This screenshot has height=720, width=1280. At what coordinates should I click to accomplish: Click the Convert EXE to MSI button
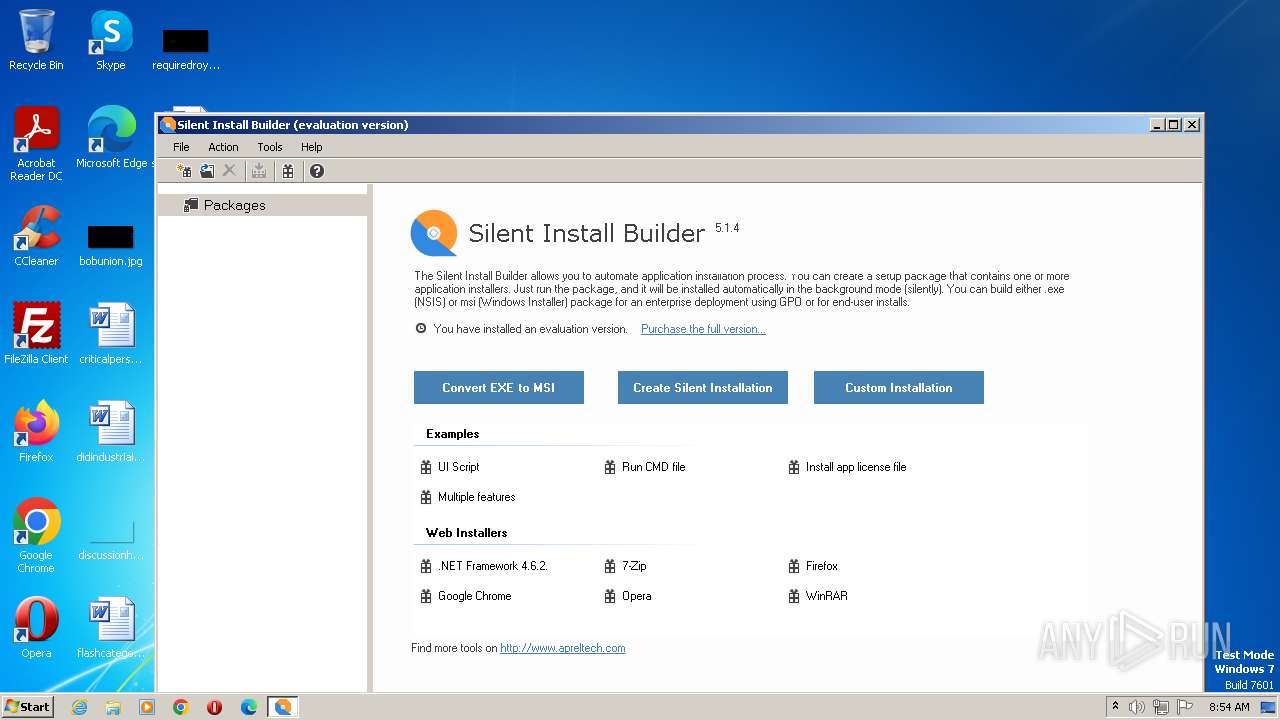click(x=499, y=388)
